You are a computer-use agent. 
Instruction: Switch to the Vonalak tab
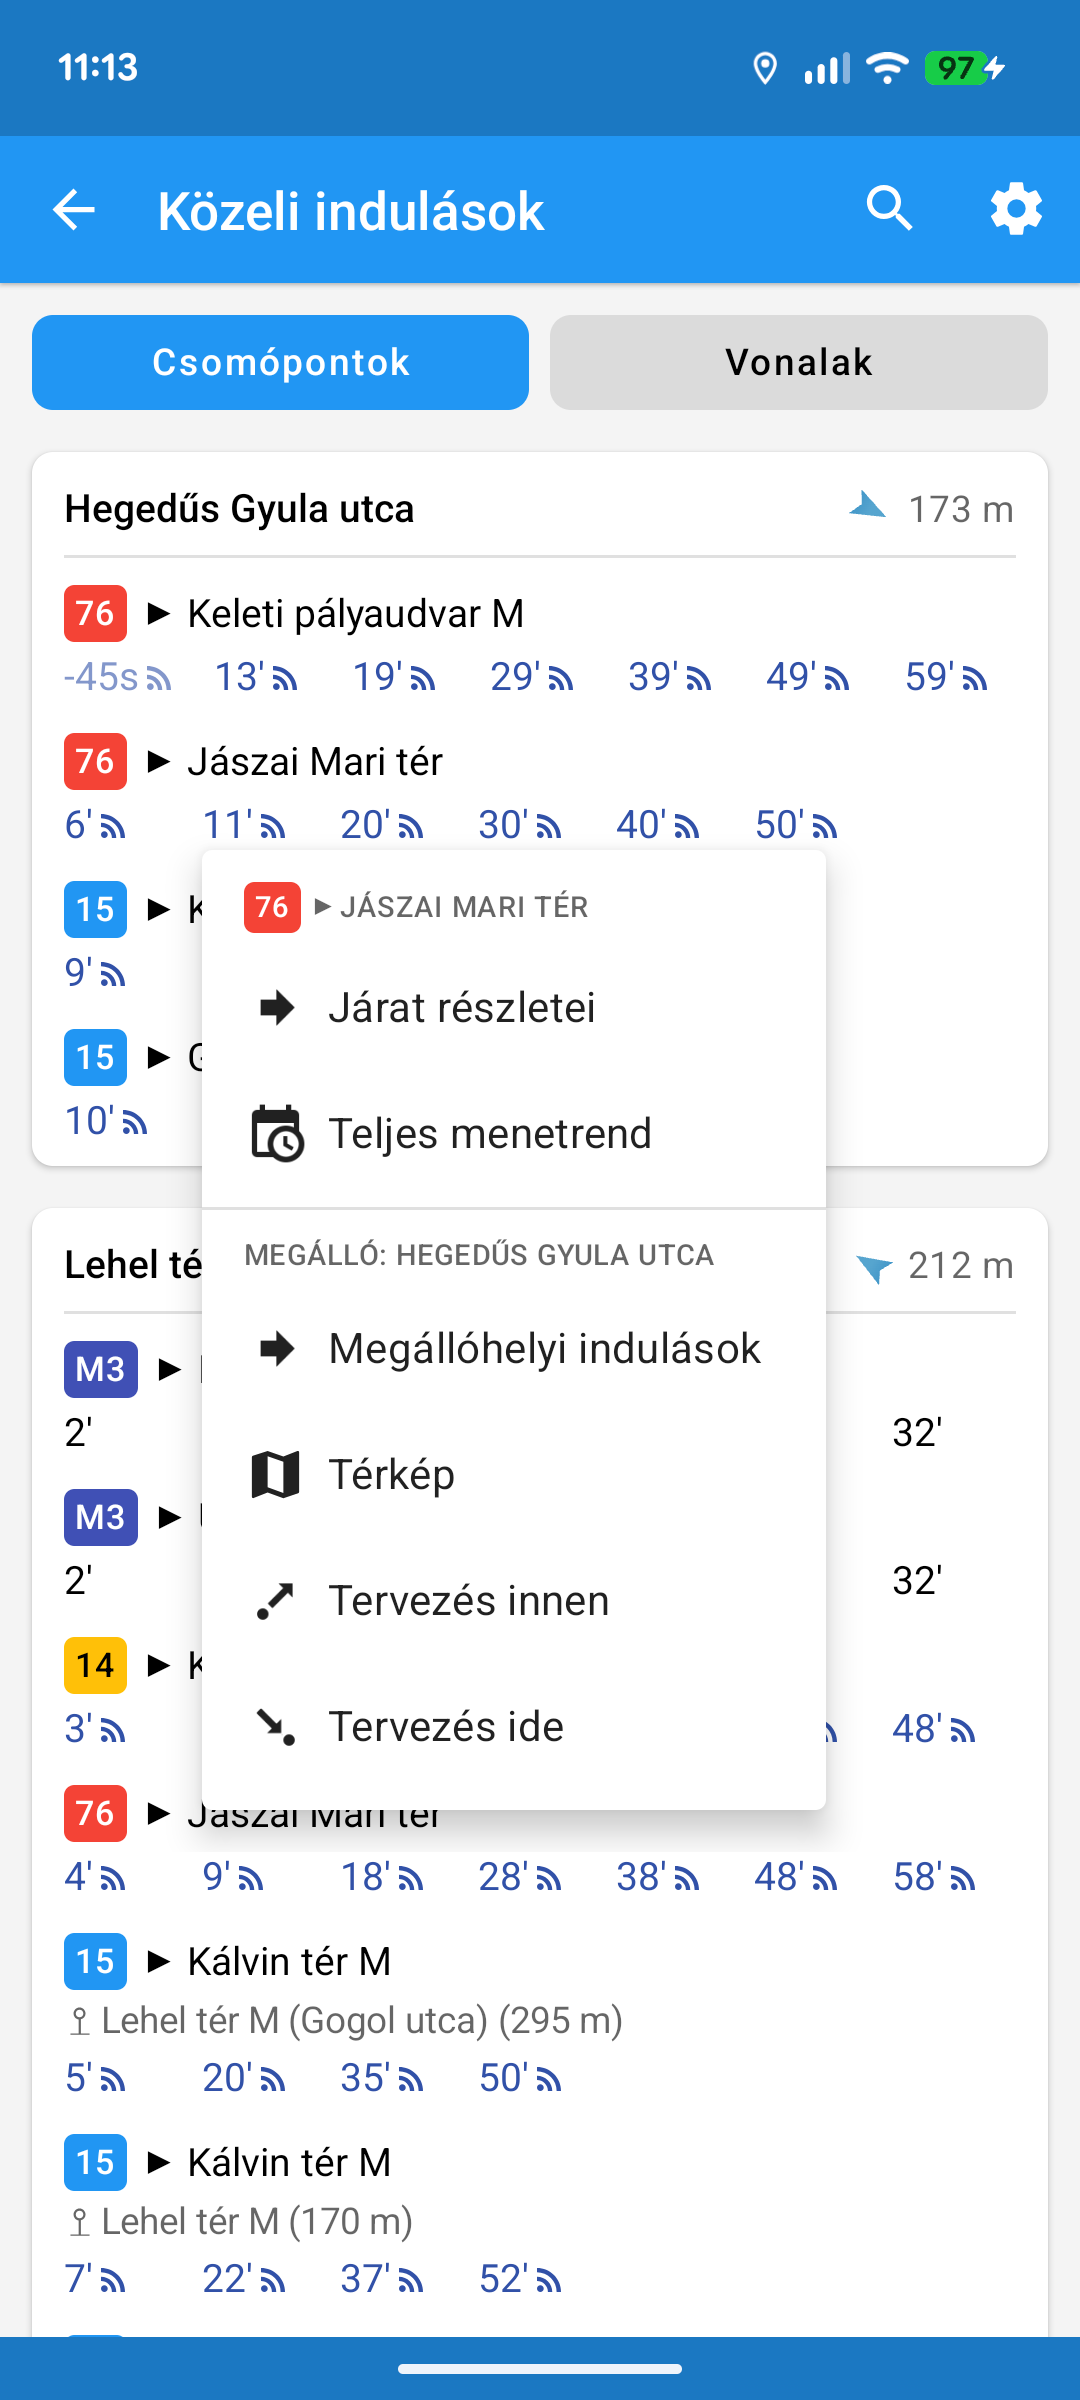point(798,362)
